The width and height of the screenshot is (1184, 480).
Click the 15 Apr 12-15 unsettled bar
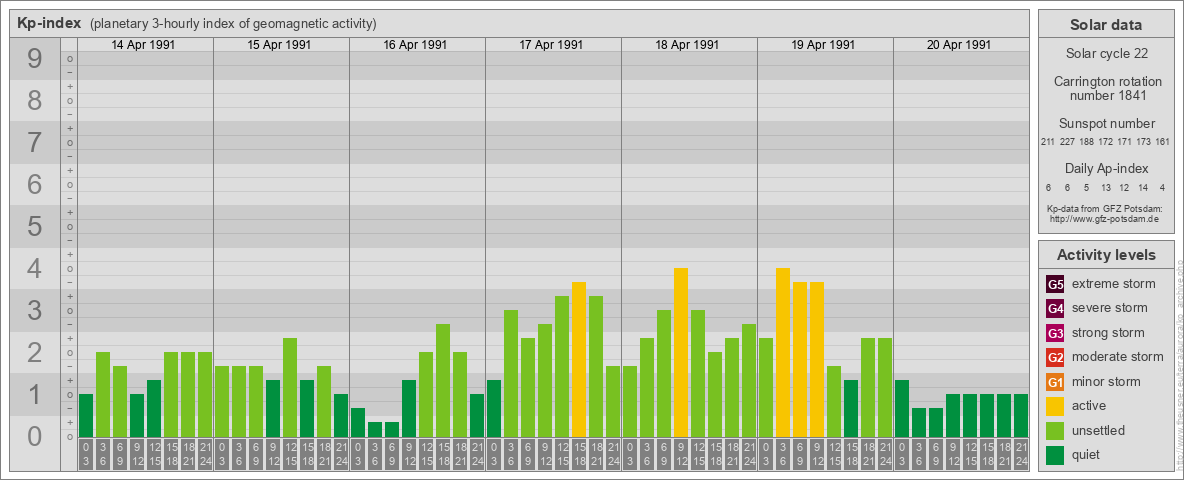point(290,387)
